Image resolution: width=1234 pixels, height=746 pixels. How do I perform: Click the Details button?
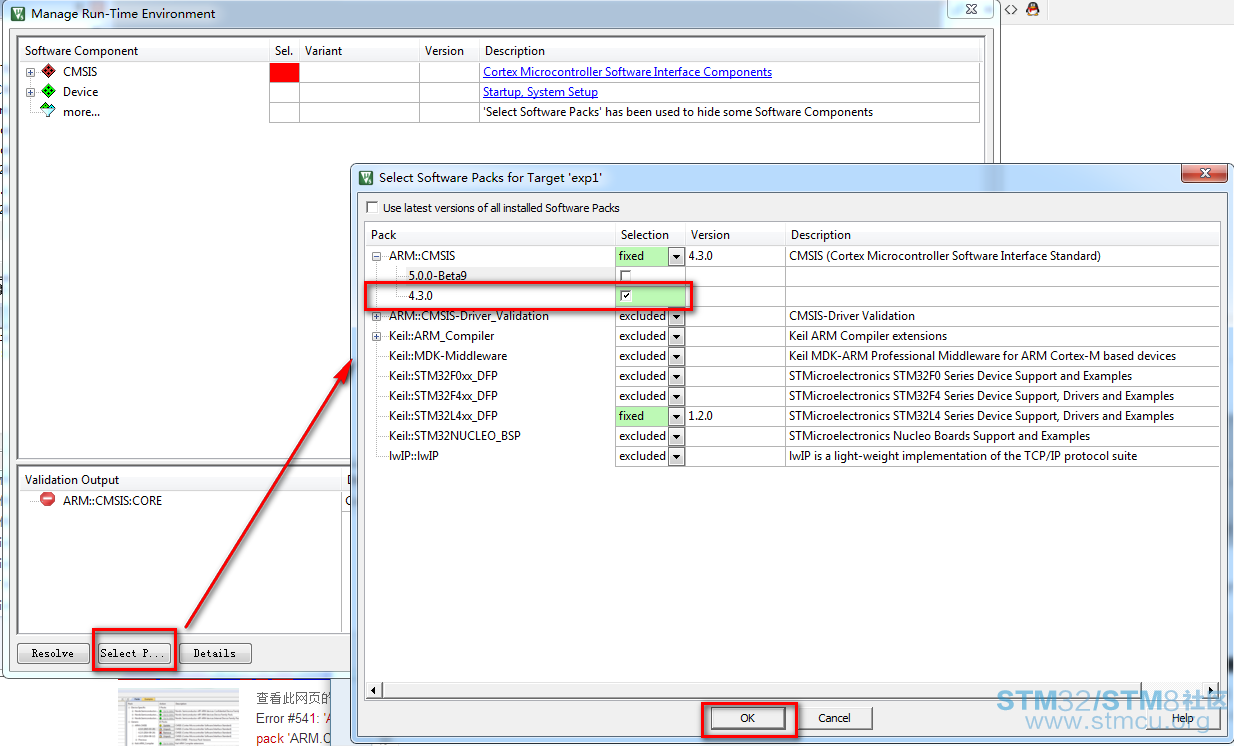(215, 653)
